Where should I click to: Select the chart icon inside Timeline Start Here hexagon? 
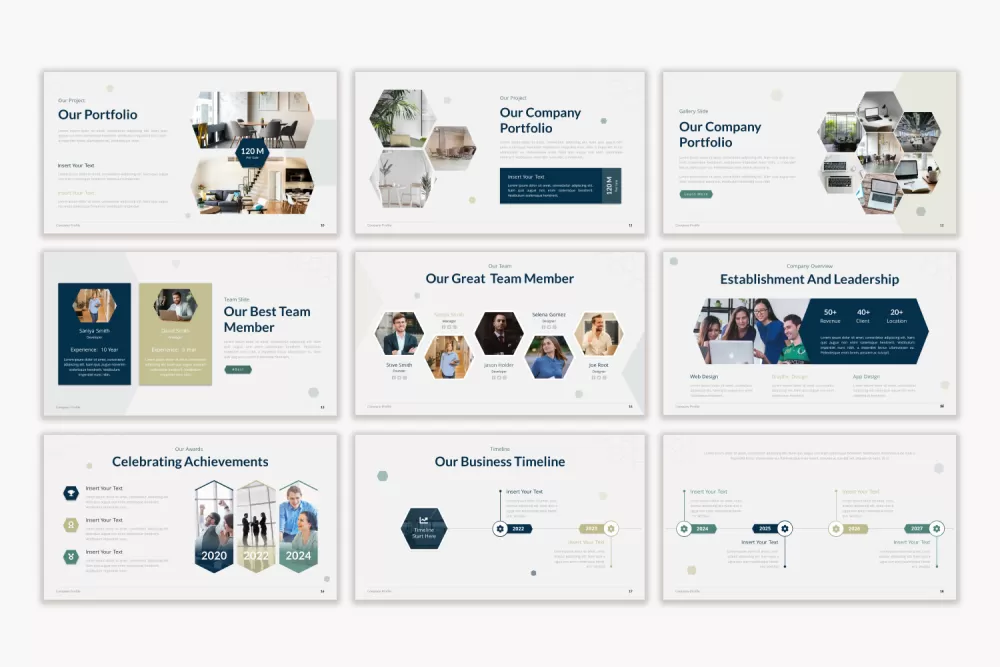click(x=424, y=520)
